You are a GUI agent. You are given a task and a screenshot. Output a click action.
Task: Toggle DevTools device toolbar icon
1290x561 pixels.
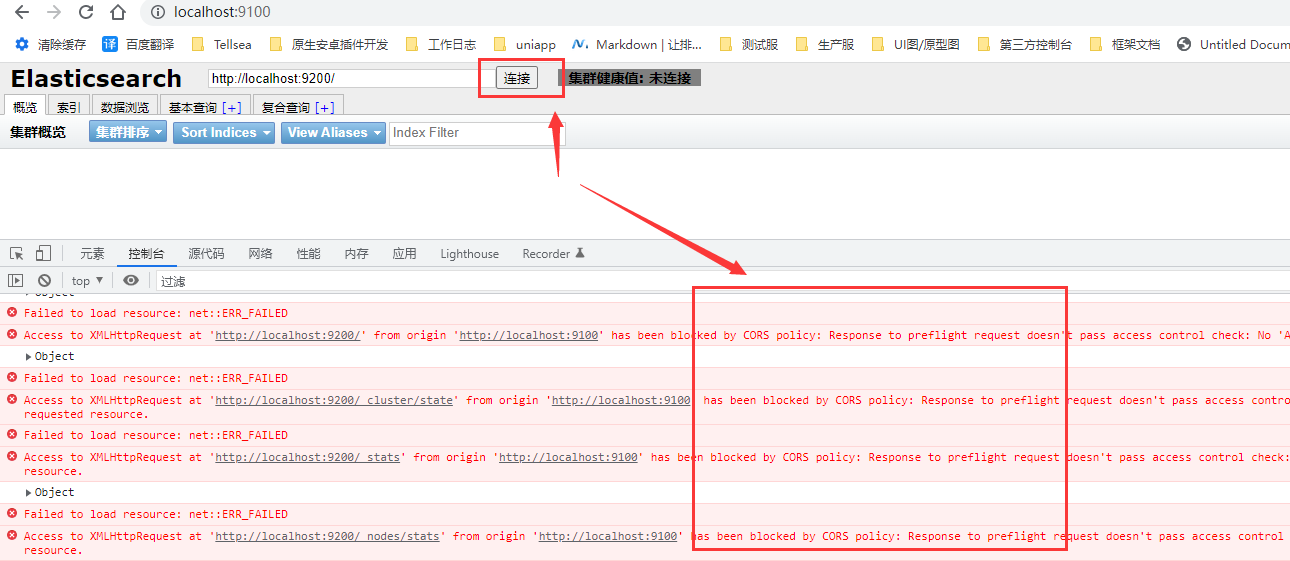pyautogui.click(x=43, y=254)
